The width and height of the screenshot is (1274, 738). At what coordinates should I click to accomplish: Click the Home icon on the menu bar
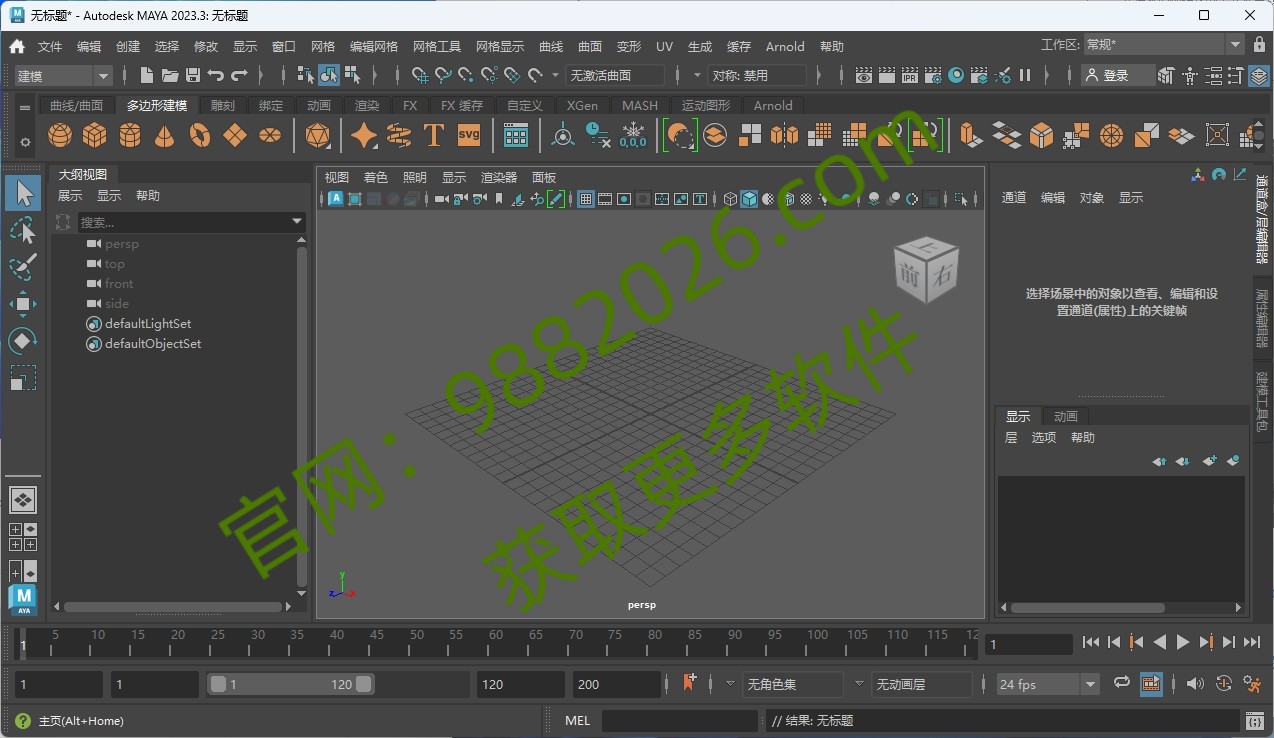[x=17, y=46]
